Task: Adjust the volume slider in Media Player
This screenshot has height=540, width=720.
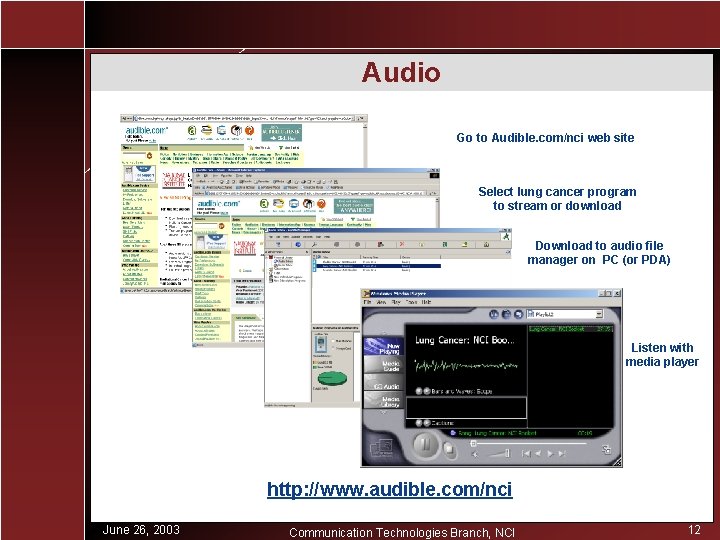Action: coord(499,454)
